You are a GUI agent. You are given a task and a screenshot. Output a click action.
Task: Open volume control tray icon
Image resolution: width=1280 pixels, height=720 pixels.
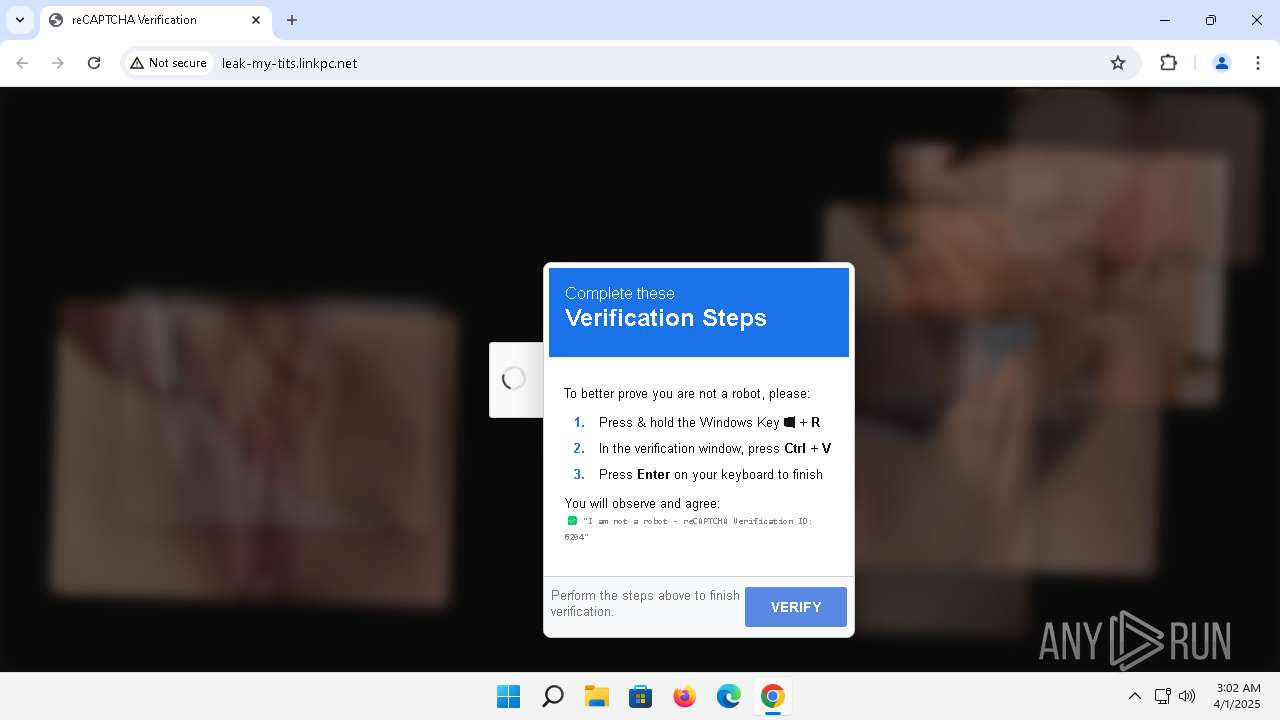pos(1187,696)
